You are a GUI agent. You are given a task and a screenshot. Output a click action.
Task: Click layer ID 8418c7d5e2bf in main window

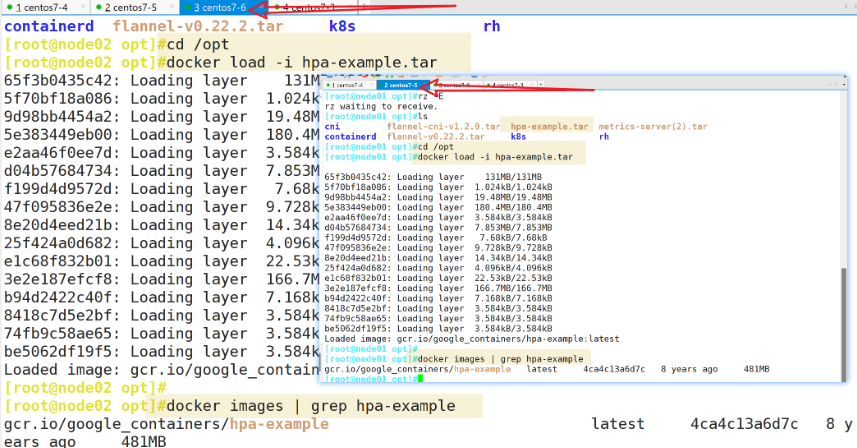point(57,315)
